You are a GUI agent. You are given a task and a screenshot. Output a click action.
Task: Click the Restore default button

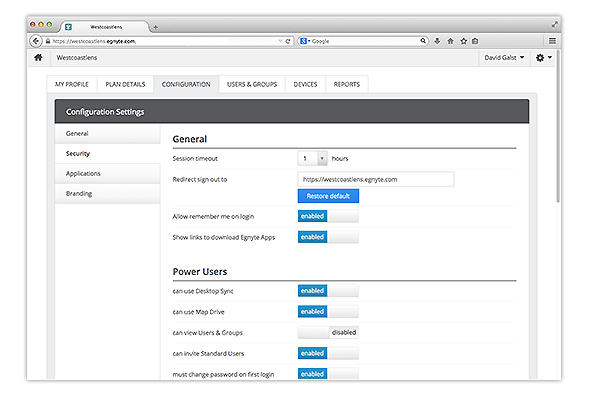[328, 196]
